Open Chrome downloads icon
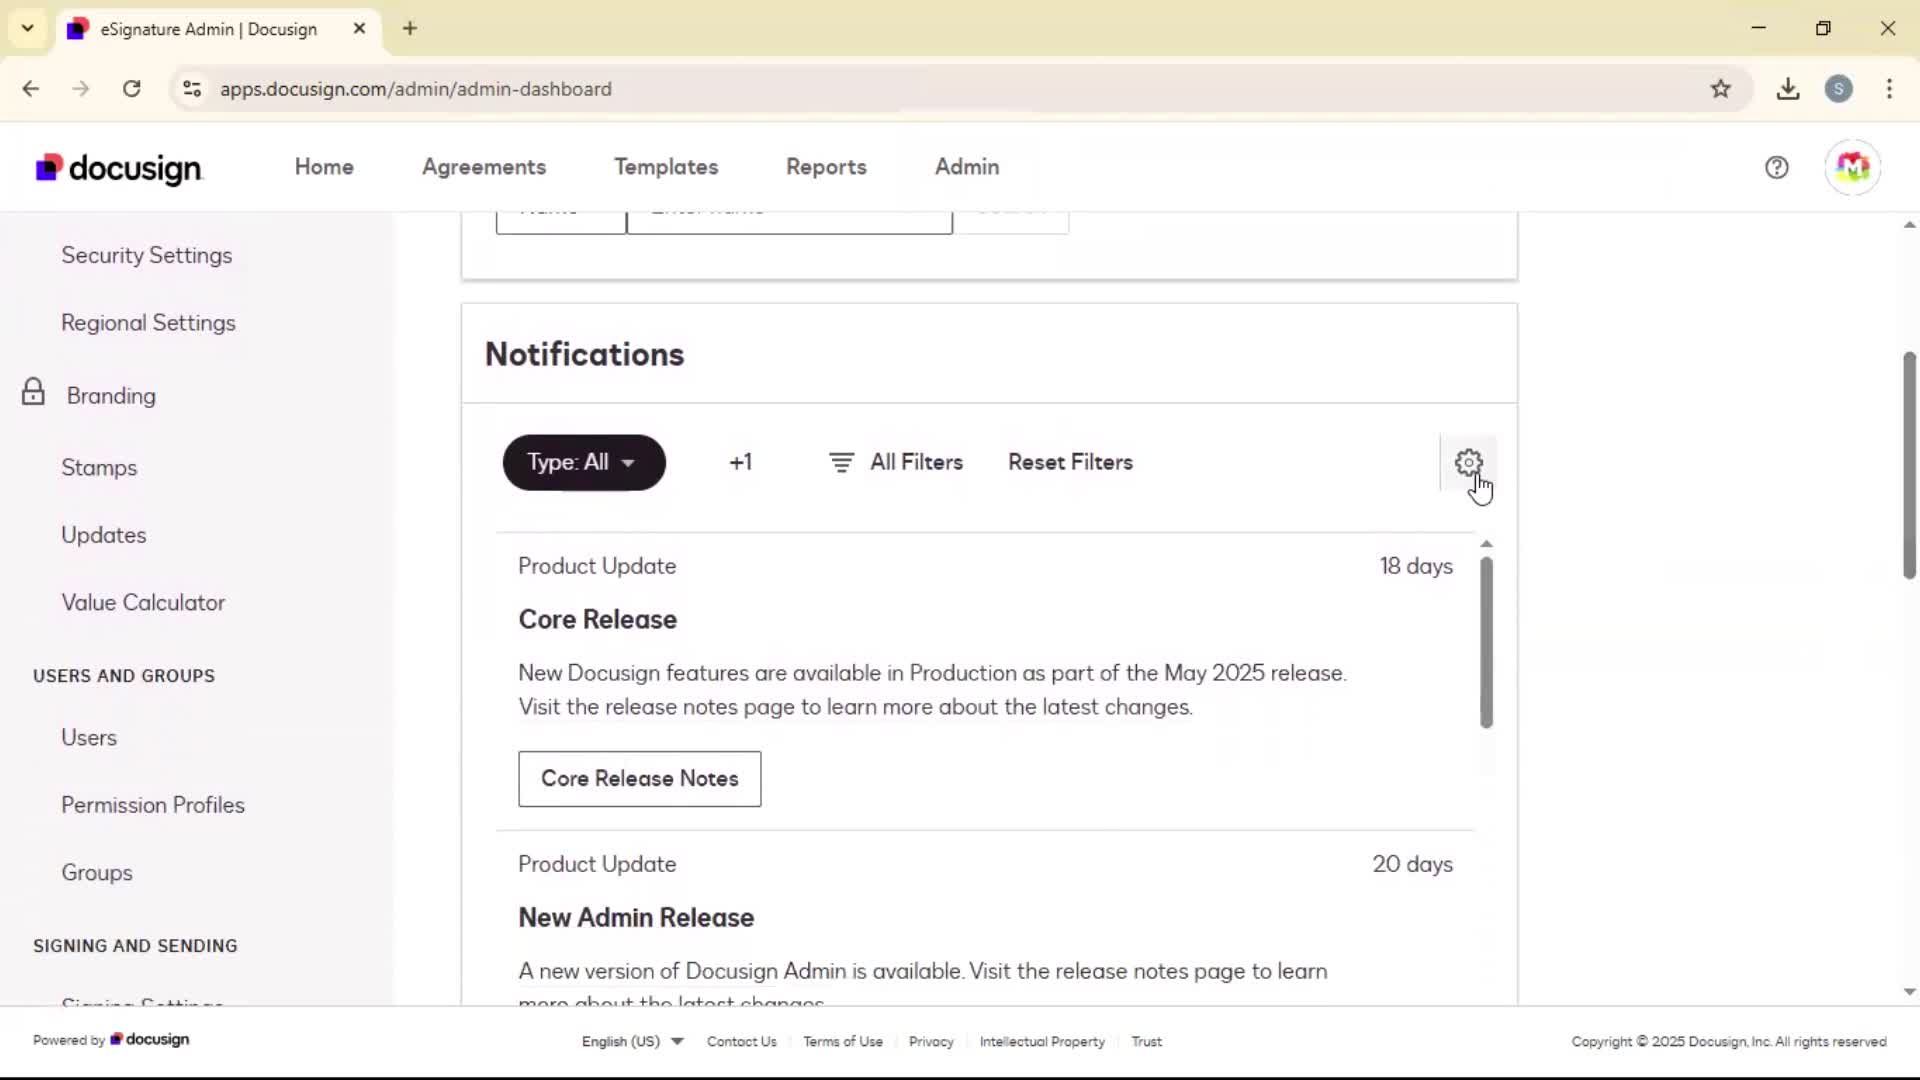This screenshot has height=1080, width=1920. (x=1788, y=89)
